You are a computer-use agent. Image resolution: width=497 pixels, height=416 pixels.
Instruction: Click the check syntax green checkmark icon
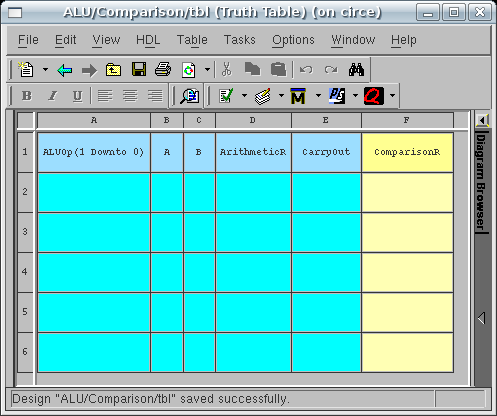click(x=226, y=96)
